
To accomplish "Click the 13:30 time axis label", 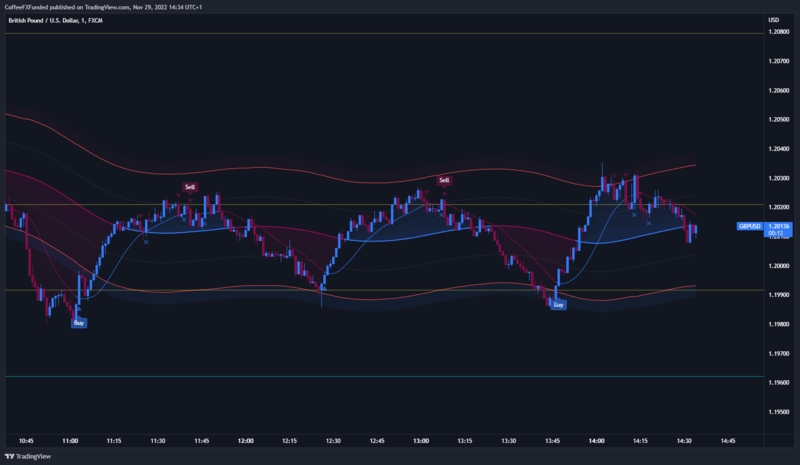I will (x=509, y=441).
